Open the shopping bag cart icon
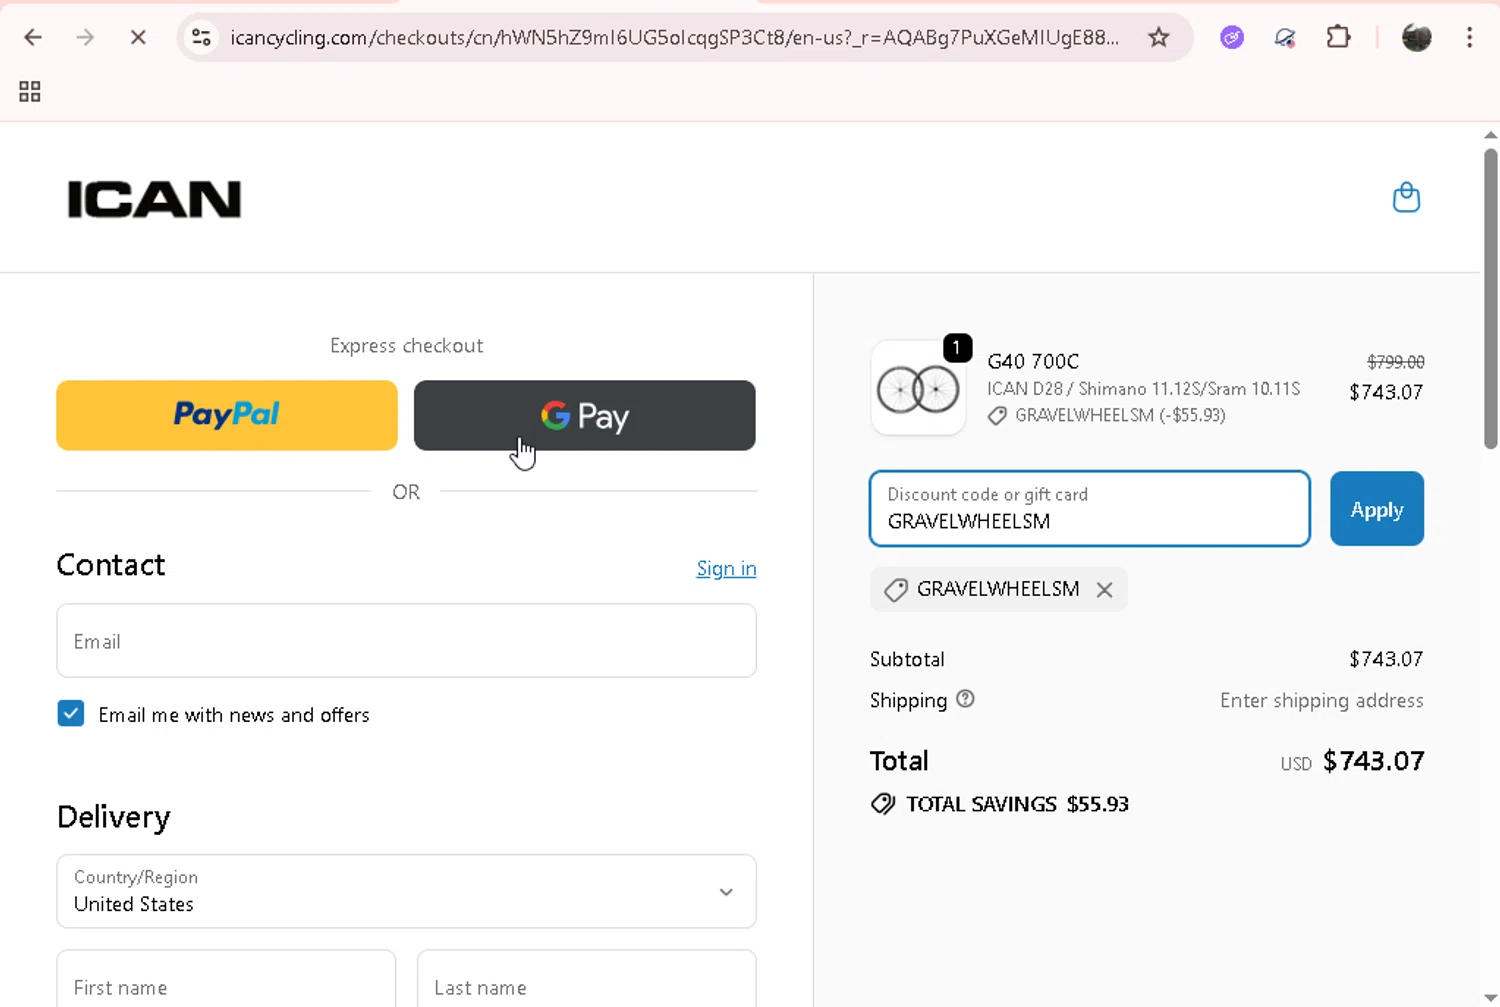The height and width of the screenshot is (1007, 1500). pos(1406,197)
